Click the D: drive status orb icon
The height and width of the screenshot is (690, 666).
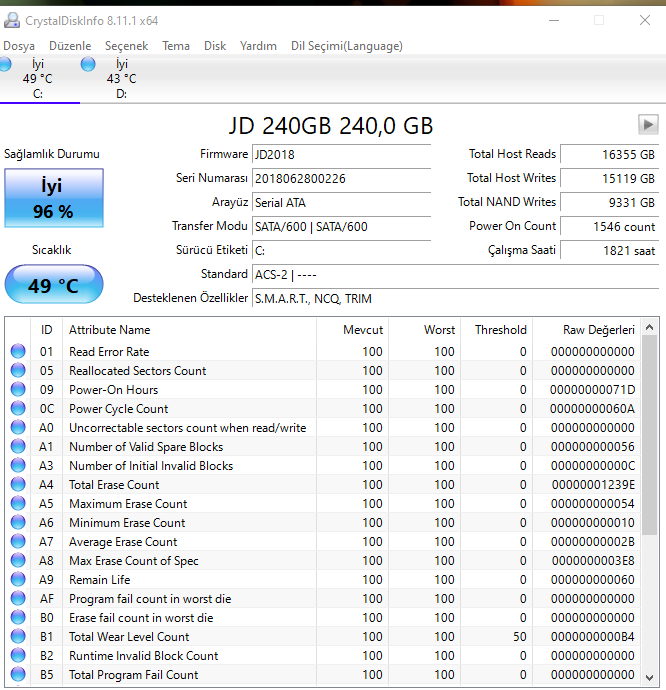pyautogui.click(x=88, y=65)
